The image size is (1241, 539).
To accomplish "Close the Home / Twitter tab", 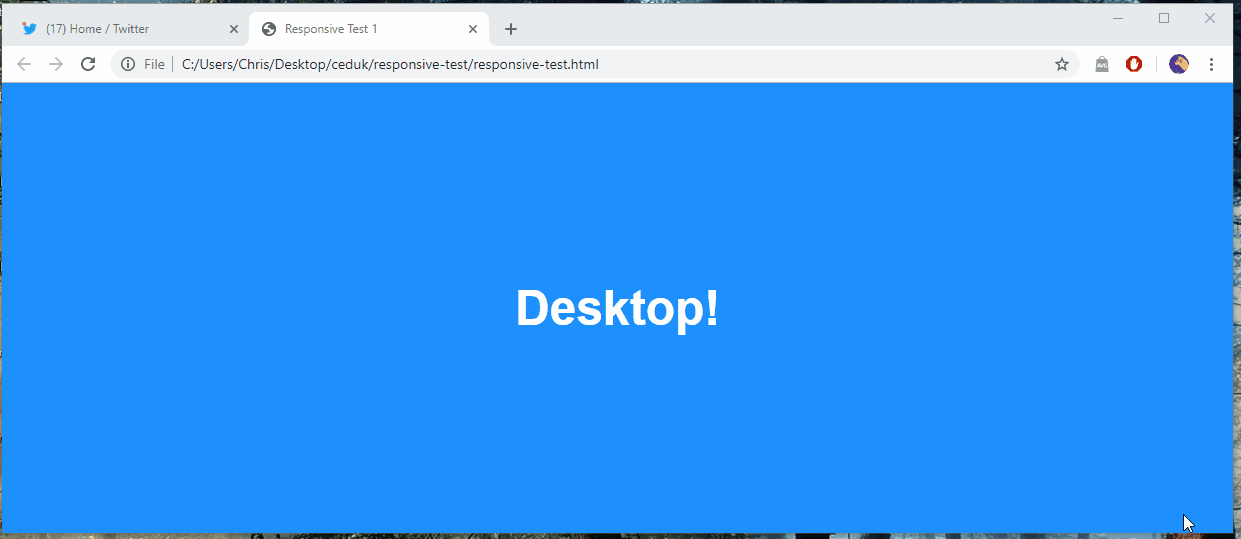I will [234, 29].
